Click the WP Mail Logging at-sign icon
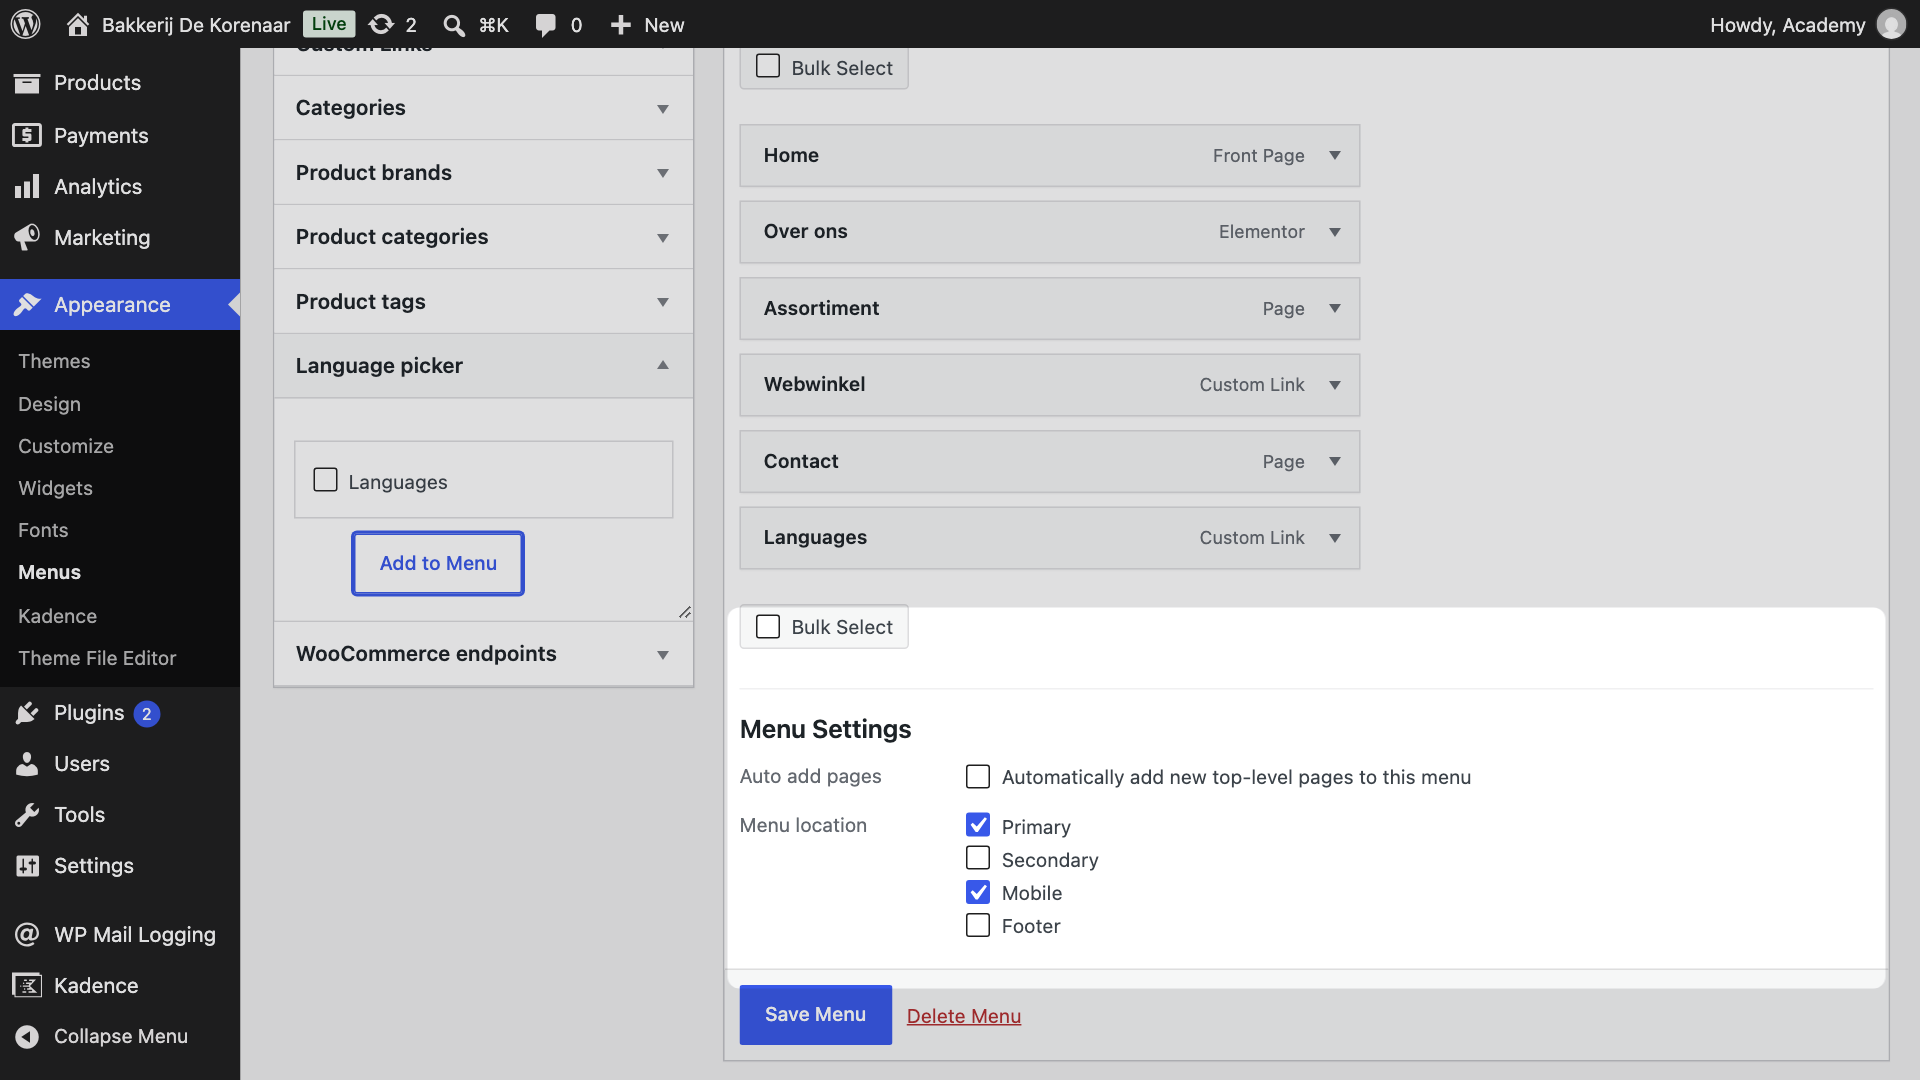This screenshot has height=1080, width=1920. click(27, 934)
